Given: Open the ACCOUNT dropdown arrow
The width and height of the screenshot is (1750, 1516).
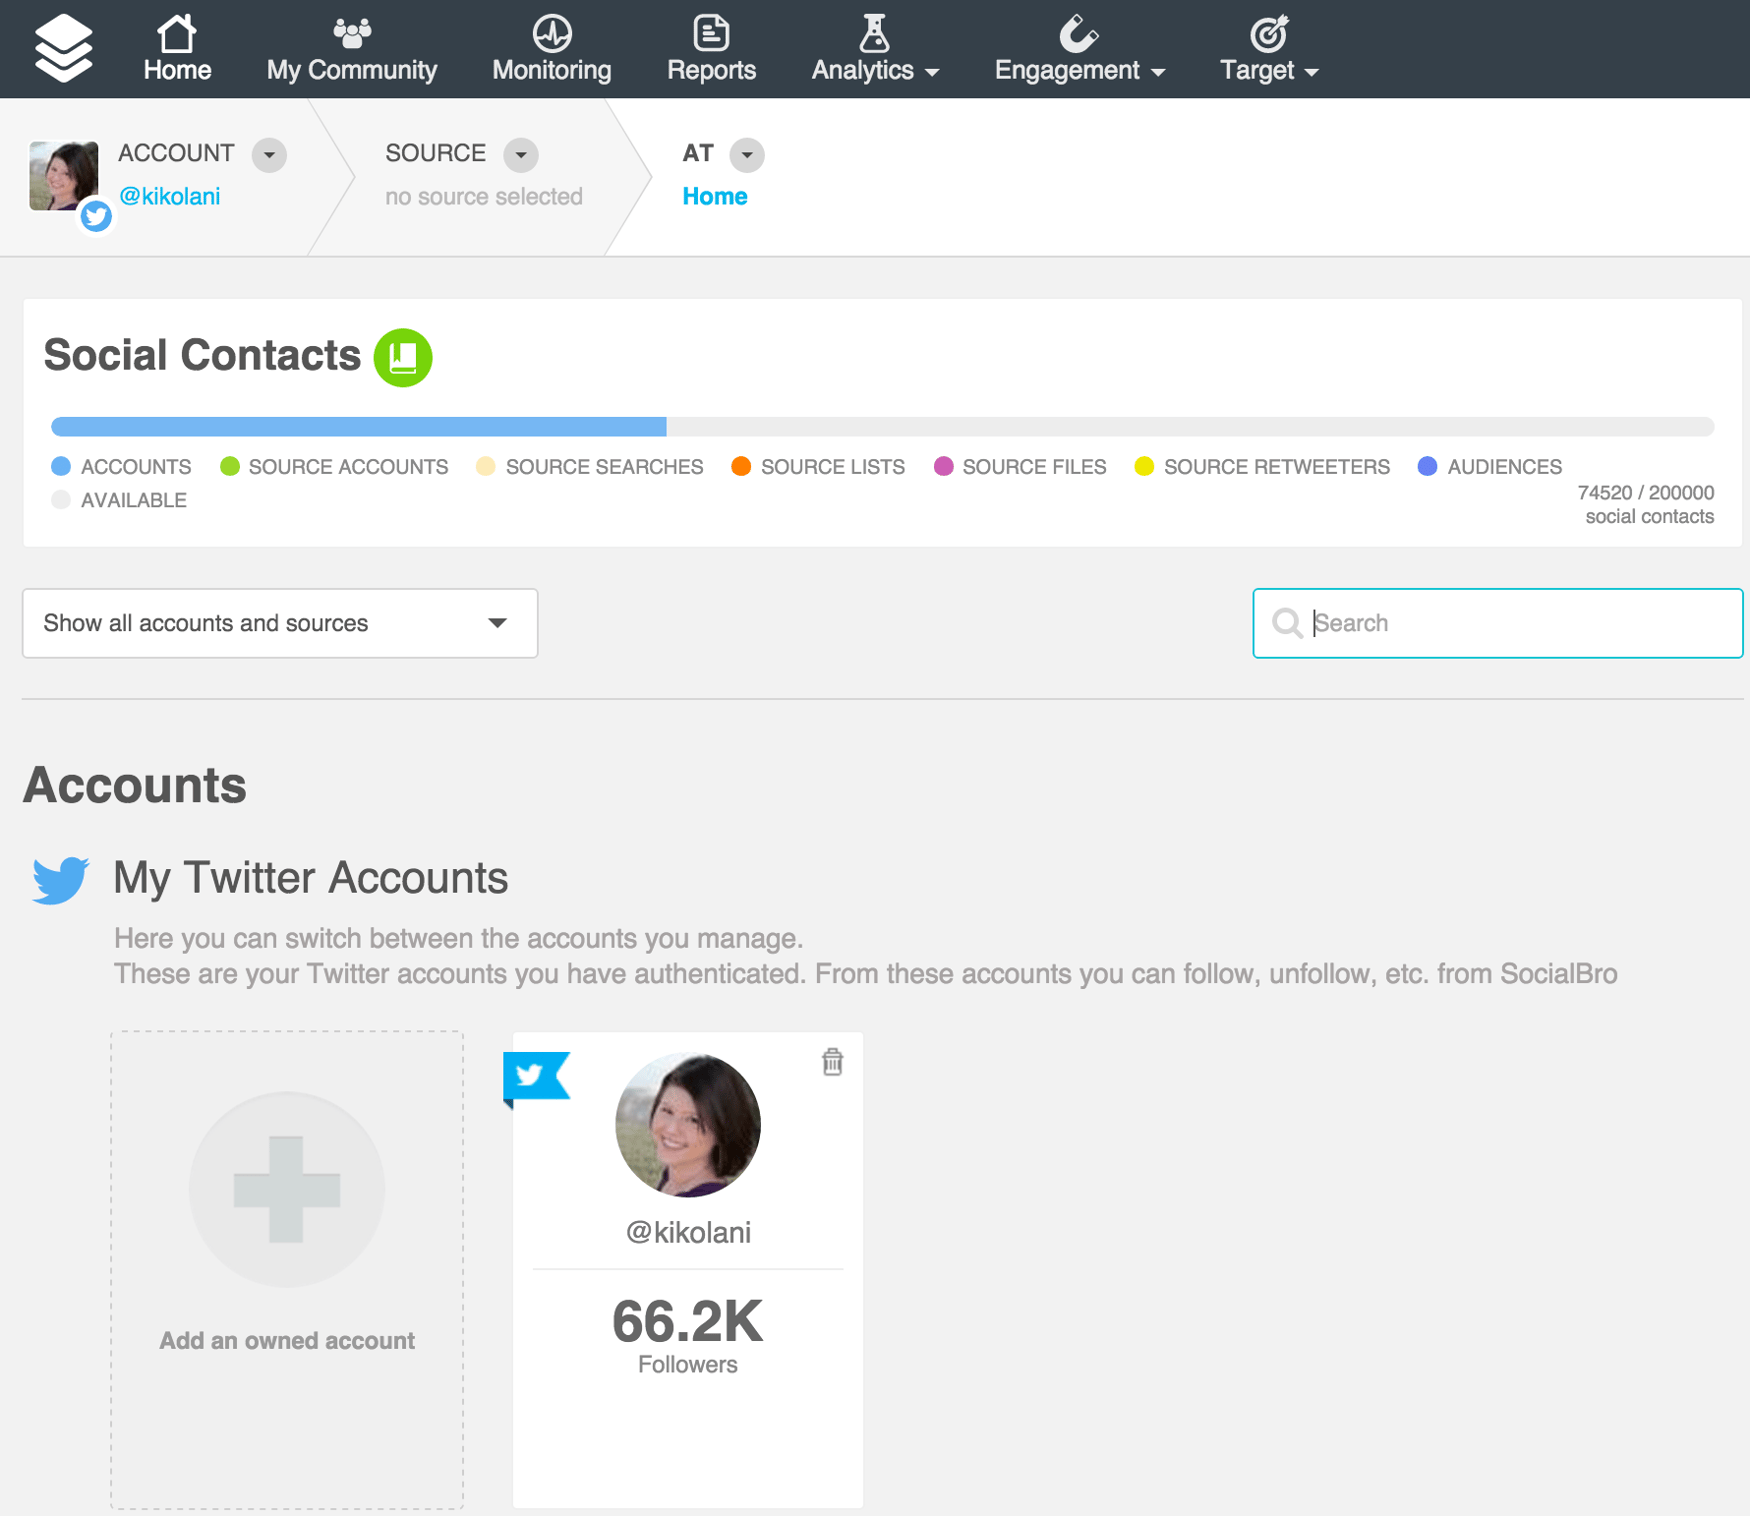Looking at the screenshot, I should point(268,155).
